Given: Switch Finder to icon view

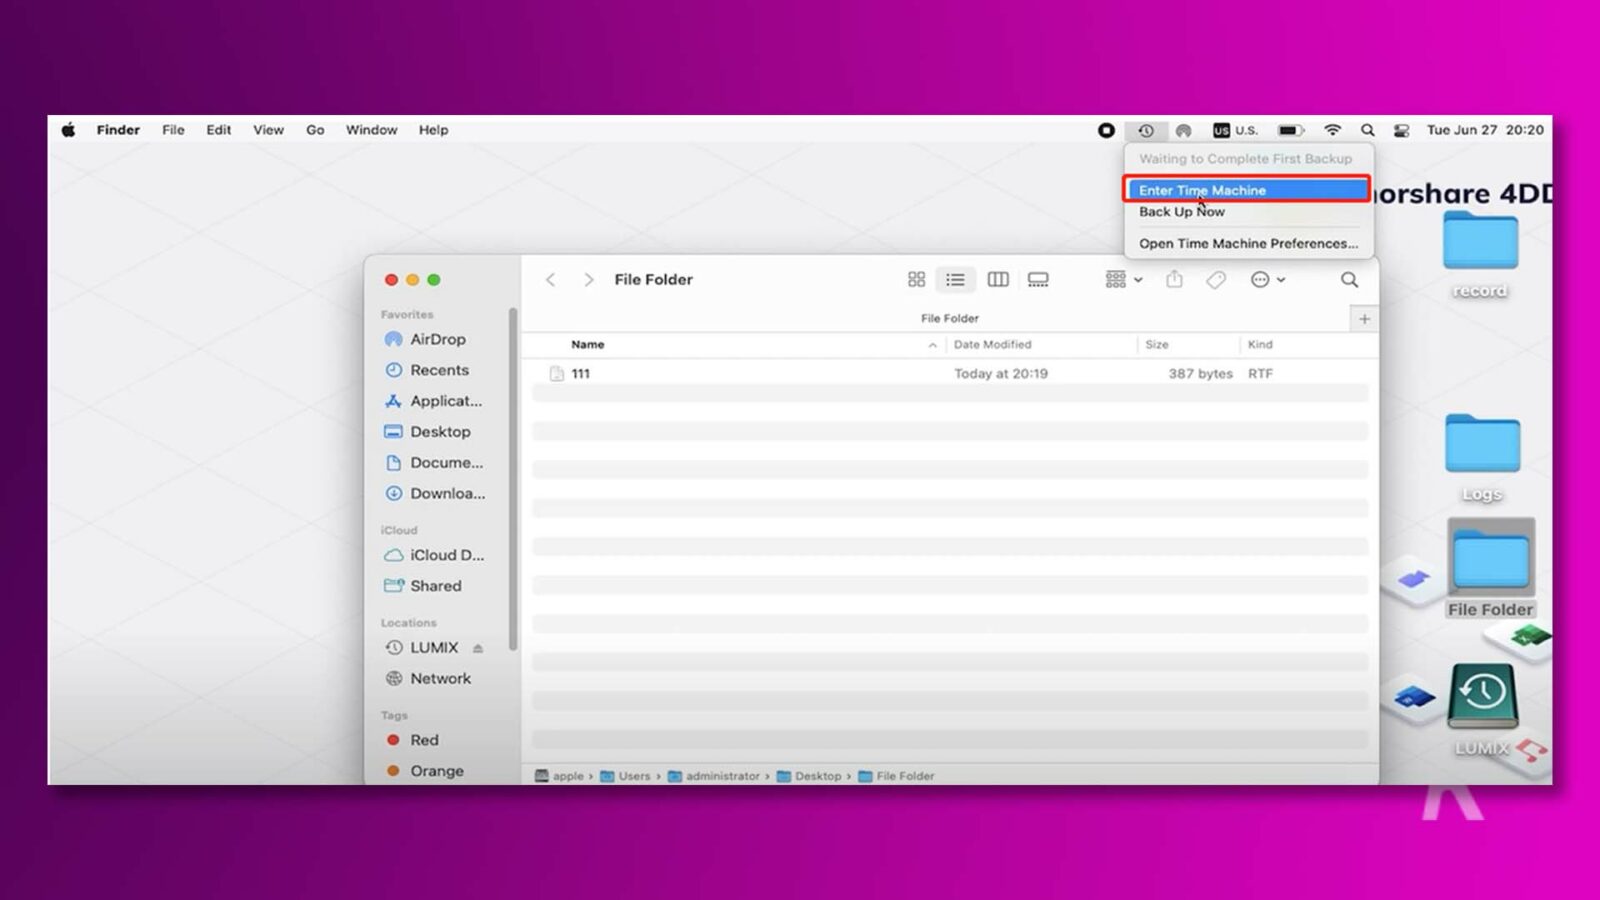Looking at the screenshot, I should click(x=916, y=280).
